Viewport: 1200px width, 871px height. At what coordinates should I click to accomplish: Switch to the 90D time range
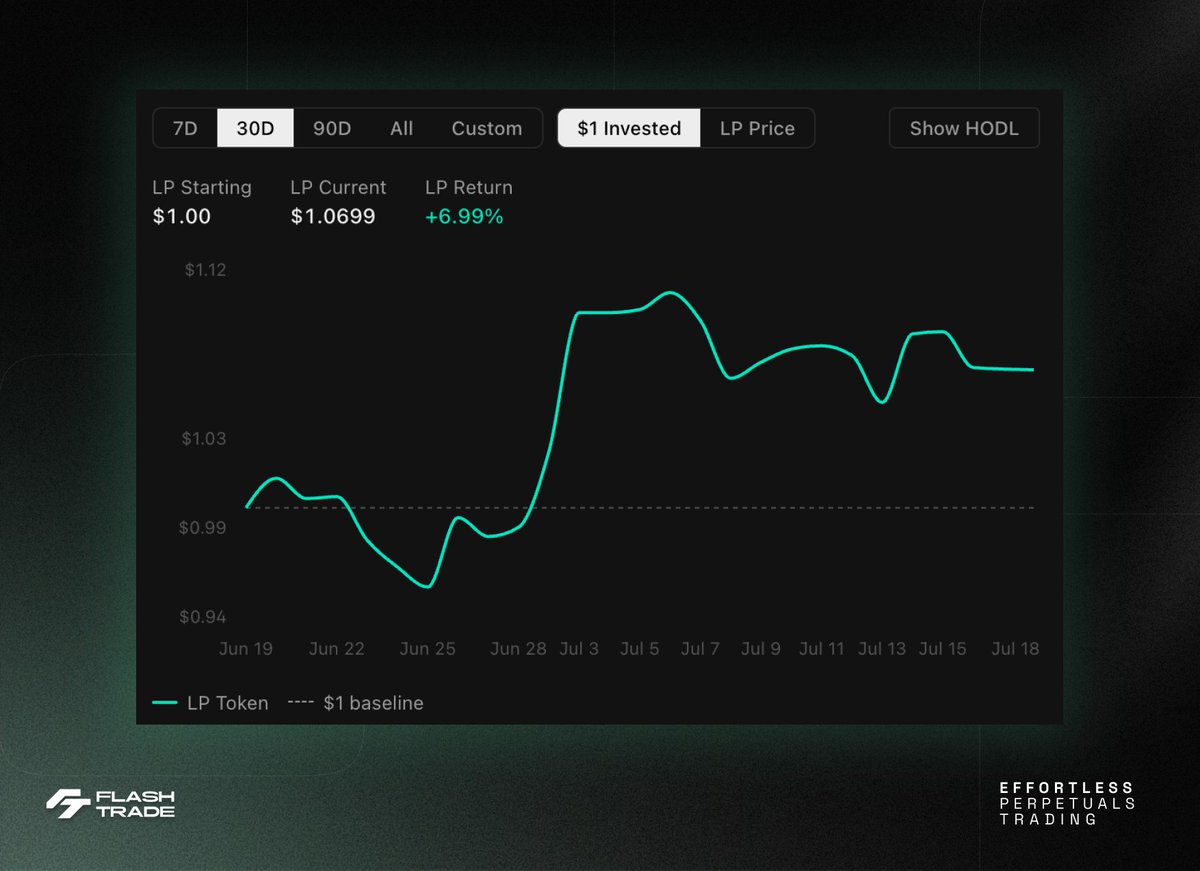[x=332, y=128]
